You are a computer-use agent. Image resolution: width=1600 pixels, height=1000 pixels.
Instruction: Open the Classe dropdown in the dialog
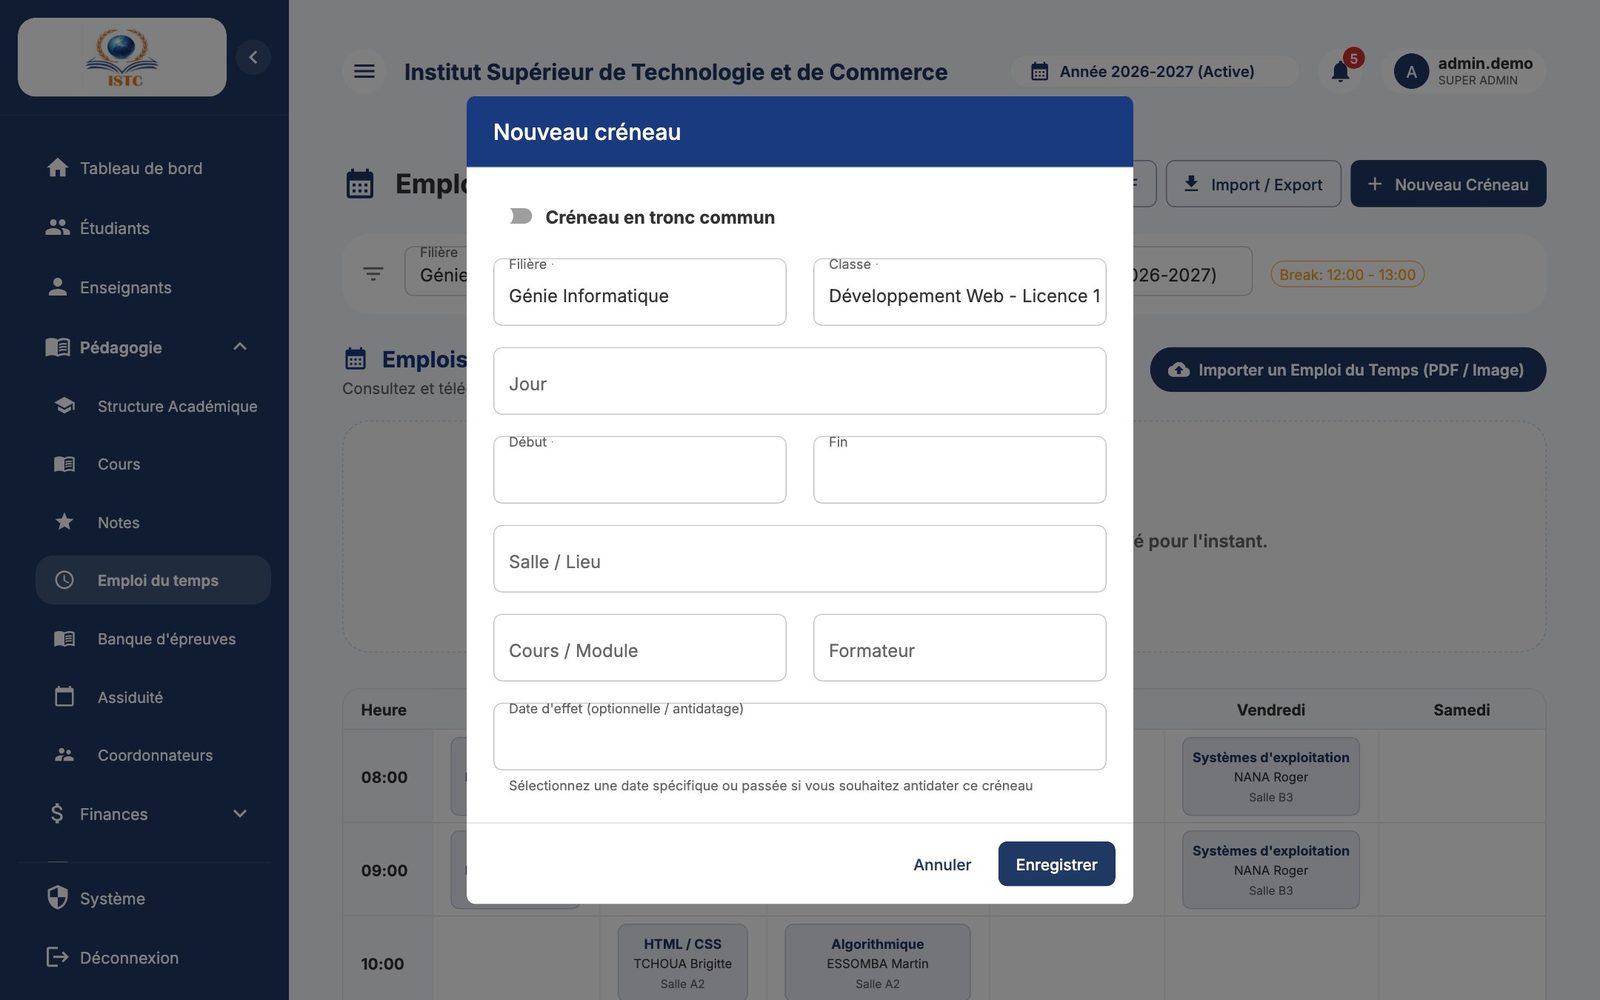tap(959, 292)
